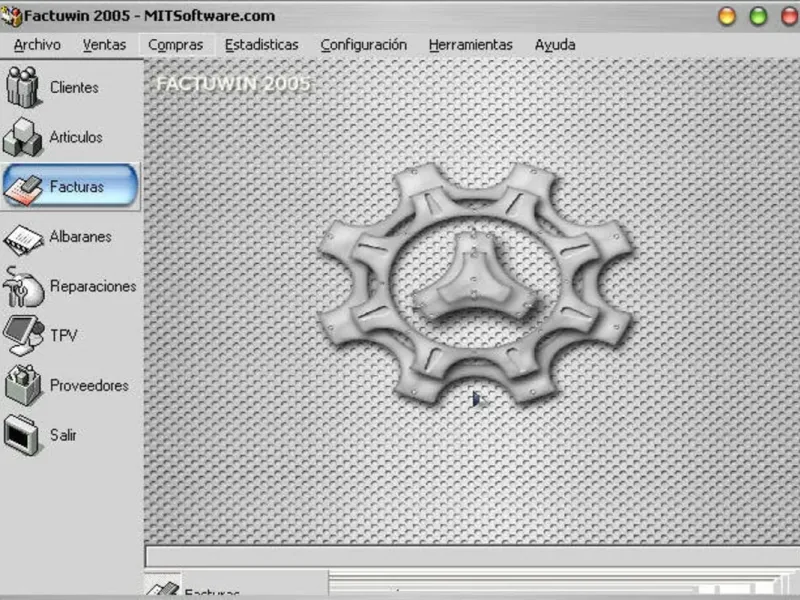Screen dimensions: 800x600
Task: Select the Facturas invoice icon
Action: click(x=22, y=191)
